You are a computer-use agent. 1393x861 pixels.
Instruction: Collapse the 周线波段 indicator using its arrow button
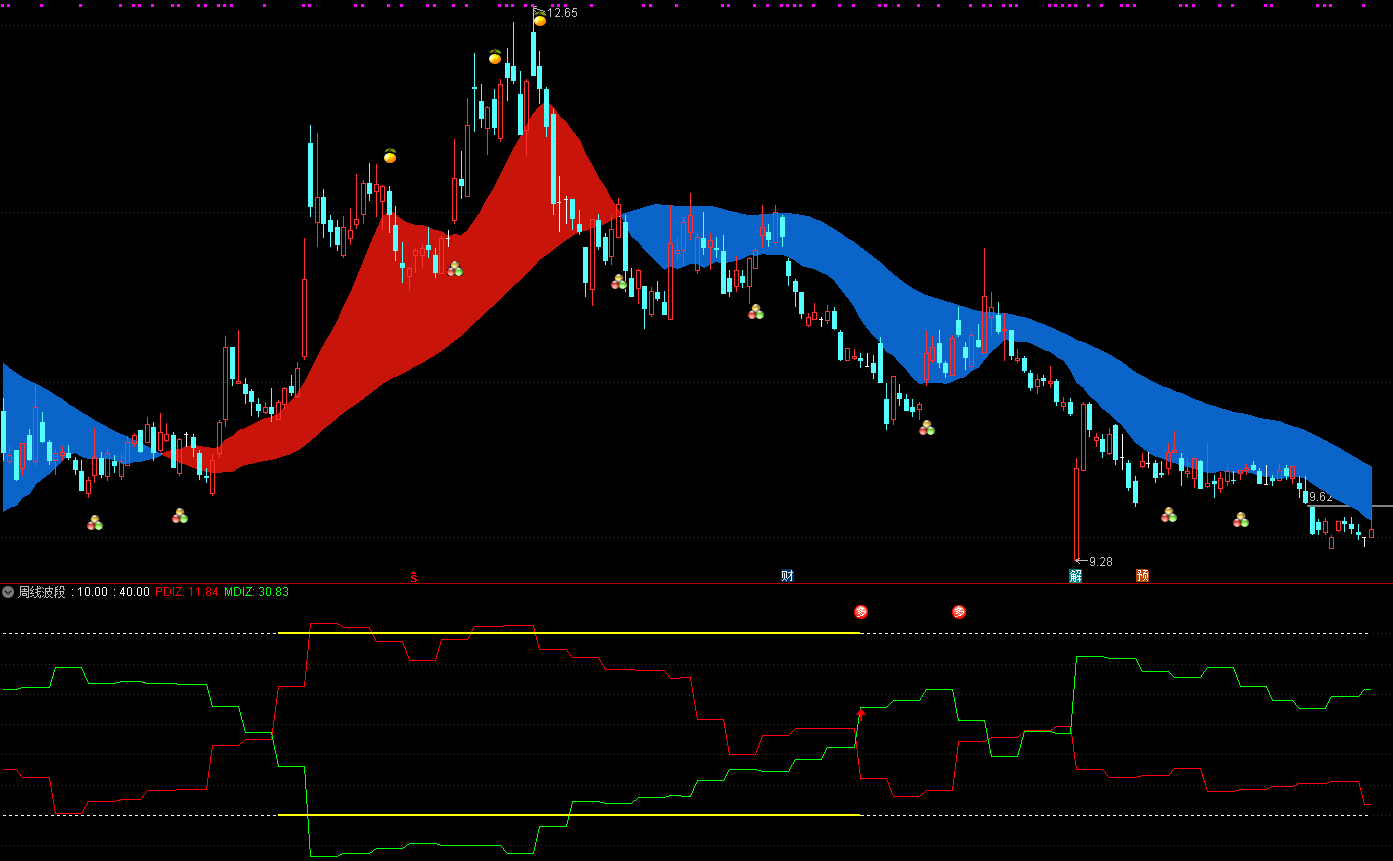(9, 592)
